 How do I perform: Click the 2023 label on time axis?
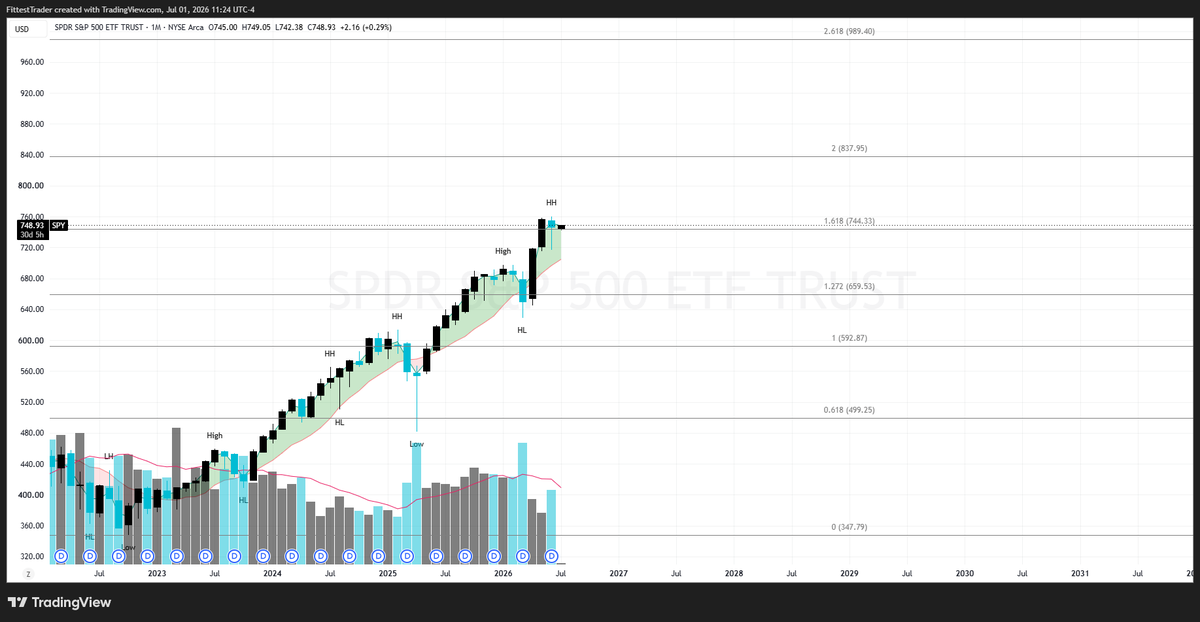coord(156,574)
